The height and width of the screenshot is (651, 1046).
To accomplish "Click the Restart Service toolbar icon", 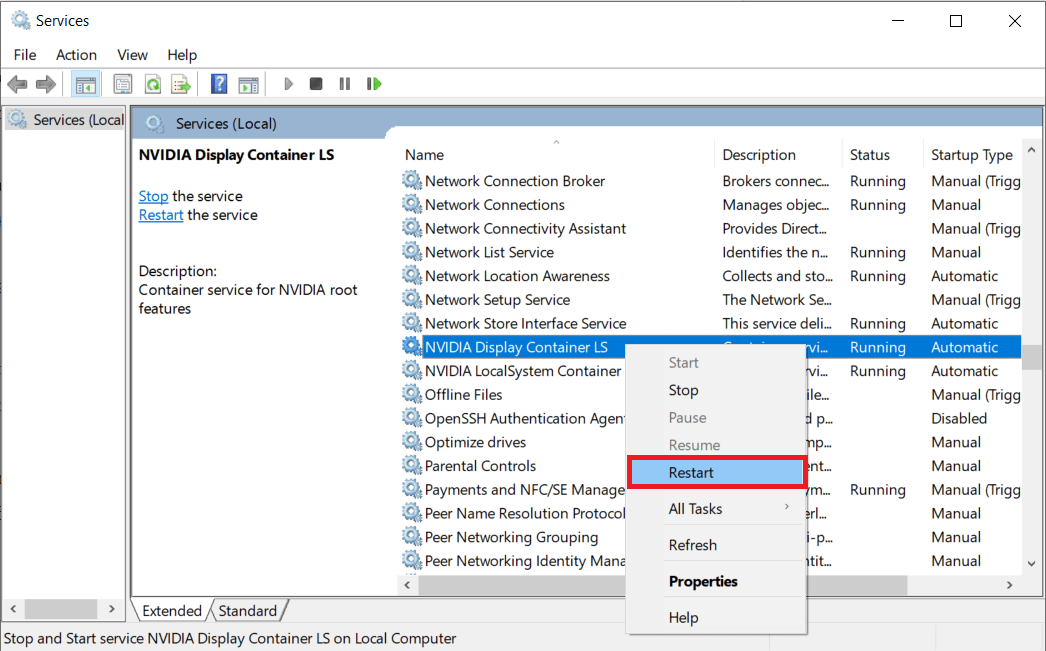I will coord(374,84).
